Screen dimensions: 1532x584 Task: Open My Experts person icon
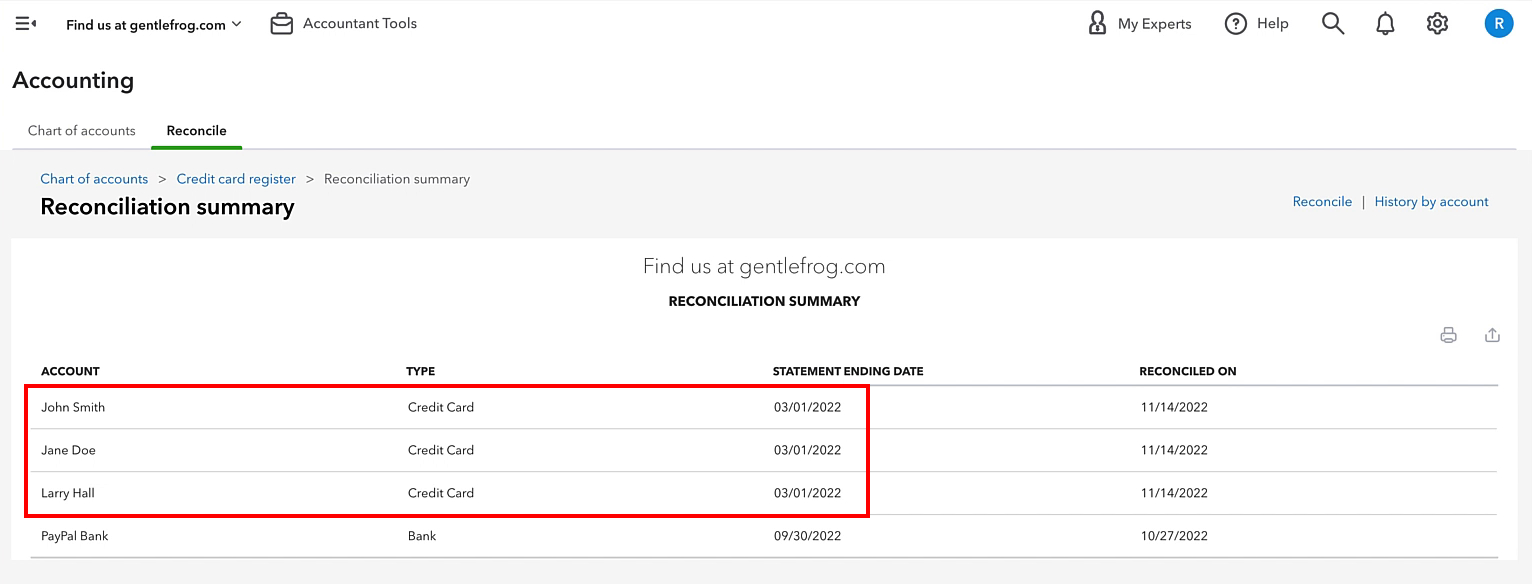pos(1097,23)
